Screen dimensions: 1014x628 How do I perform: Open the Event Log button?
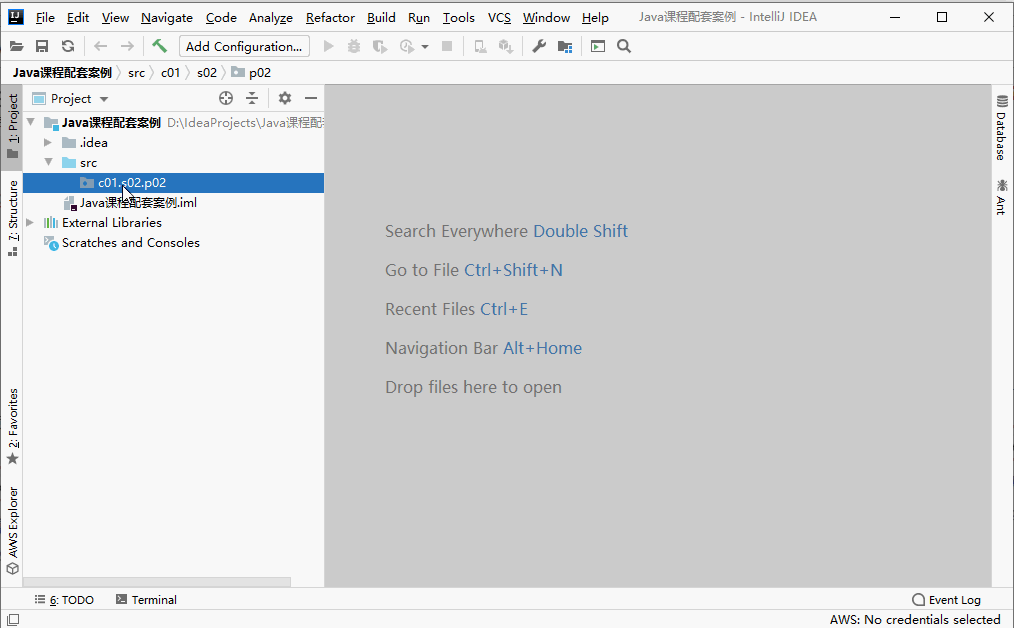(946, 600)
